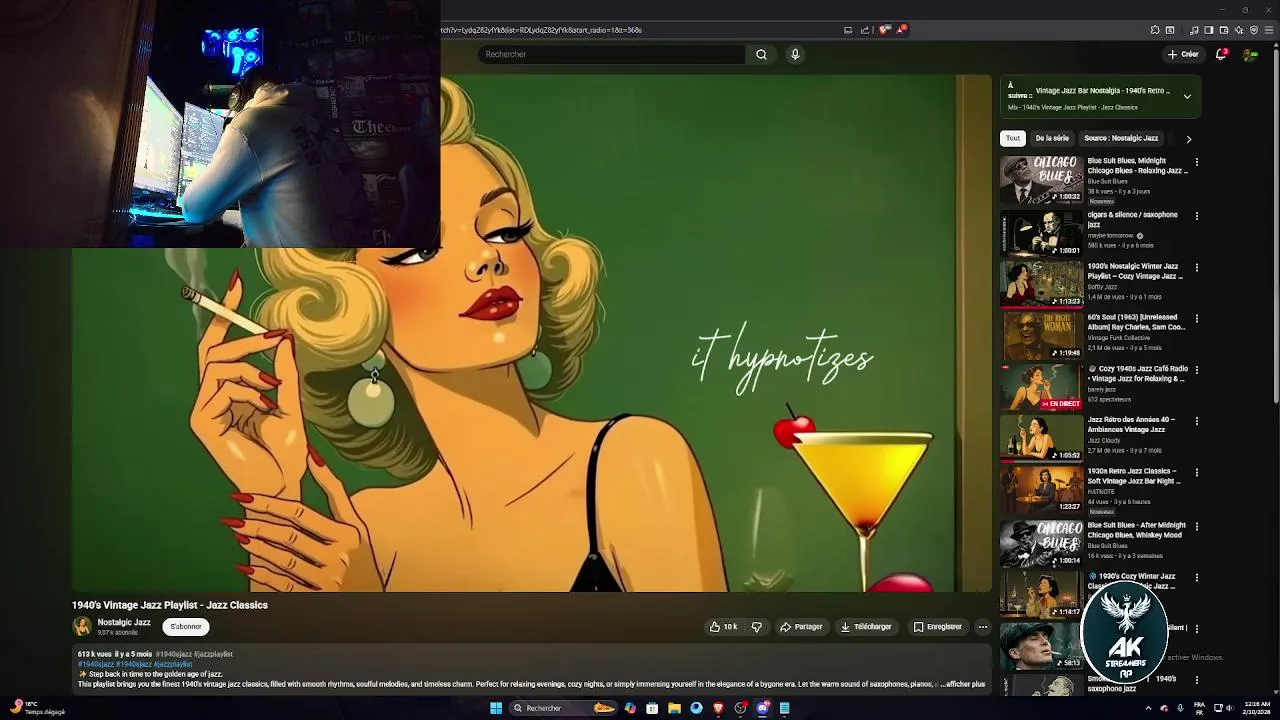1280x720 pixels.
Task: Click the cast/screen icon in address bar
Action: point(848,30)
